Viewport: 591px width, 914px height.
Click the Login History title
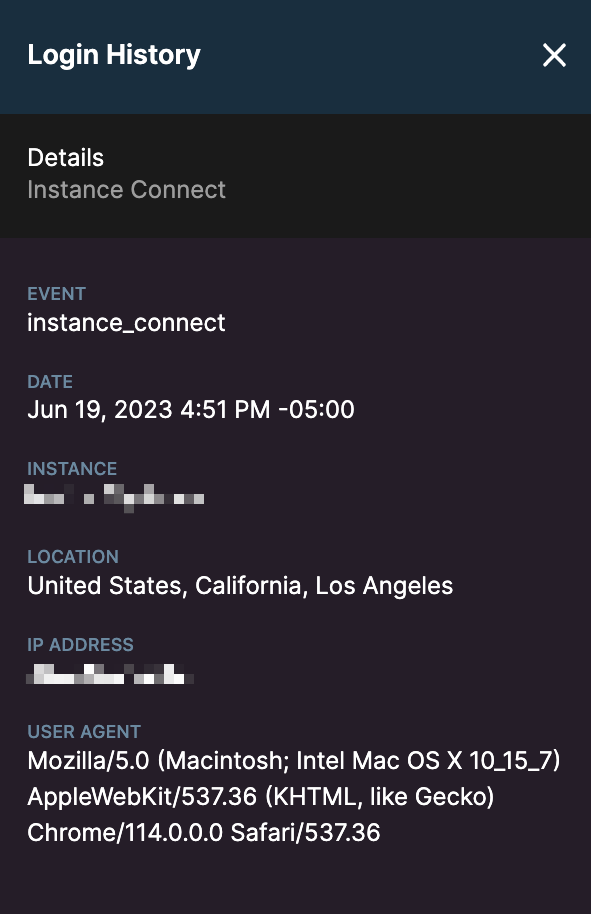[x=114, y=55]
